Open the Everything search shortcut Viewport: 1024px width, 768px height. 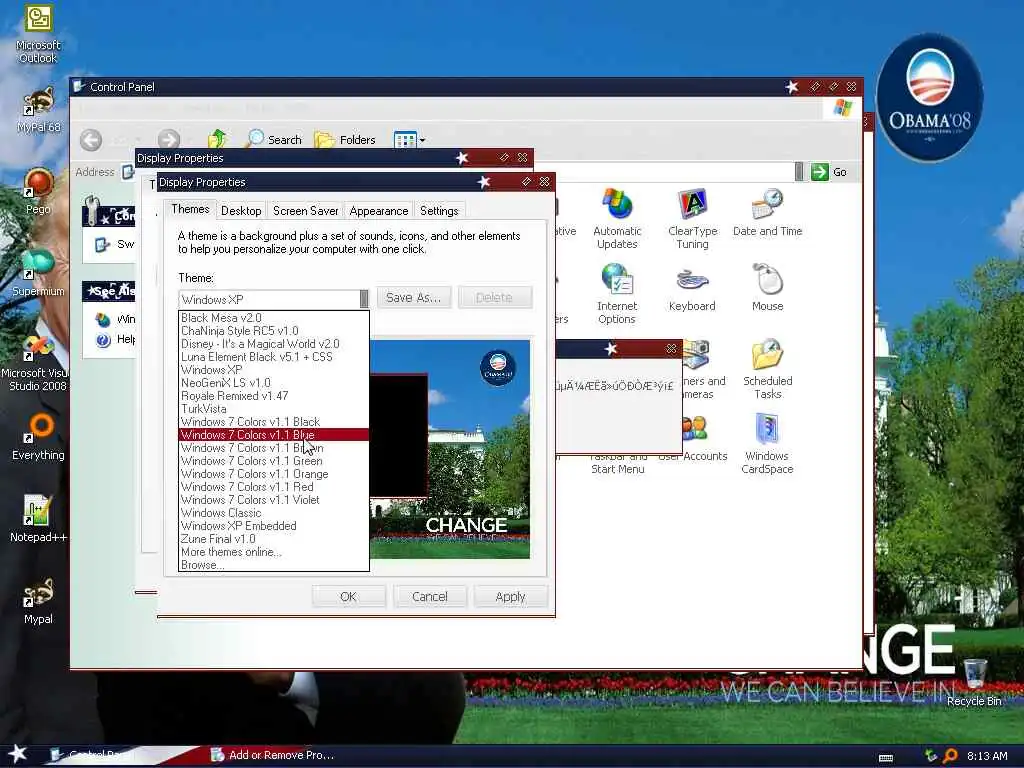(x=38, y=436)
